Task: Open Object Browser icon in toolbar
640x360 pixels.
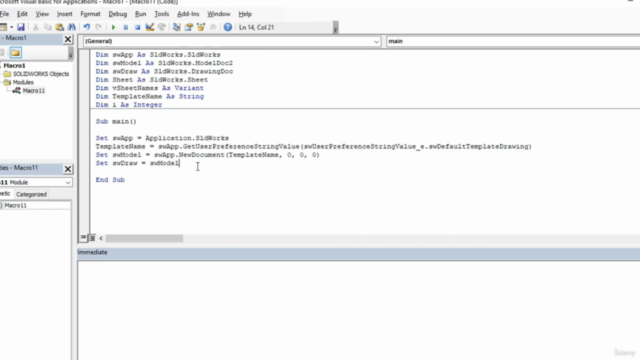Action: point(201,27)
